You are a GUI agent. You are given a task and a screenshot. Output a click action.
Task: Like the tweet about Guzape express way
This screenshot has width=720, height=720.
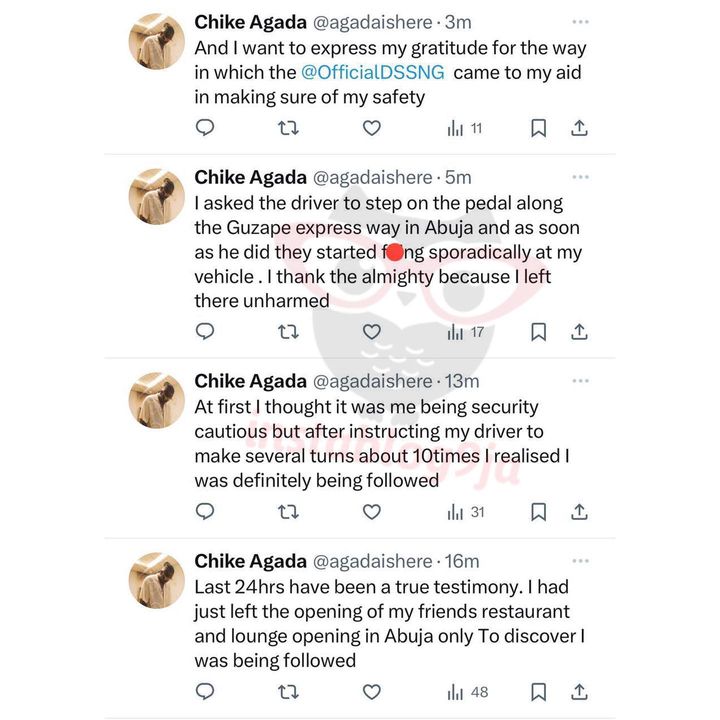(371, 332)
